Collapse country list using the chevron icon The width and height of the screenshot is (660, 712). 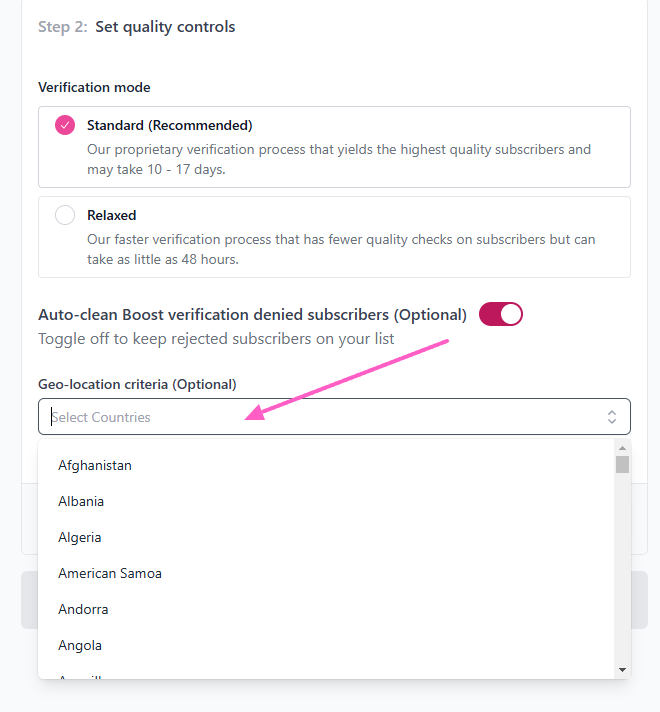pyautogui.click(x=612, y=417)
